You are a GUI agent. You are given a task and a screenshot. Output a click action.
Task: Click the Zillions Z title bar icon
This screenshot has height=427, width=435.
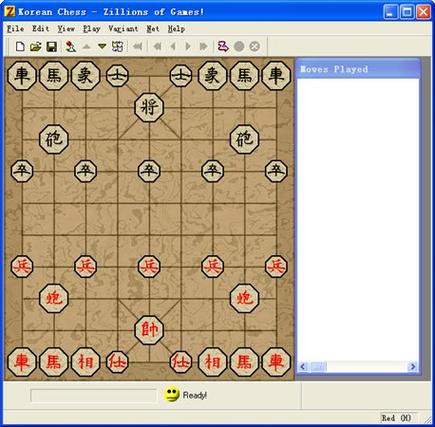coord(9,12)
